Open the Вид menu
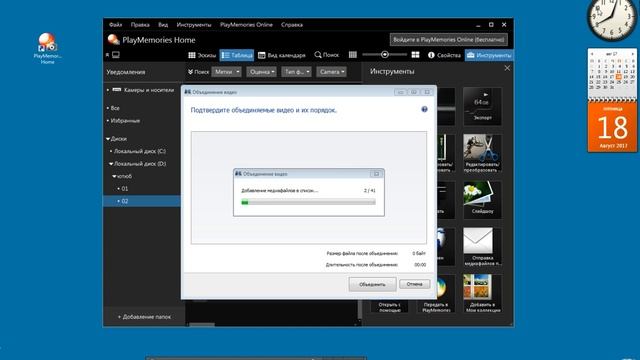640x360 pixels. point(163,25)
